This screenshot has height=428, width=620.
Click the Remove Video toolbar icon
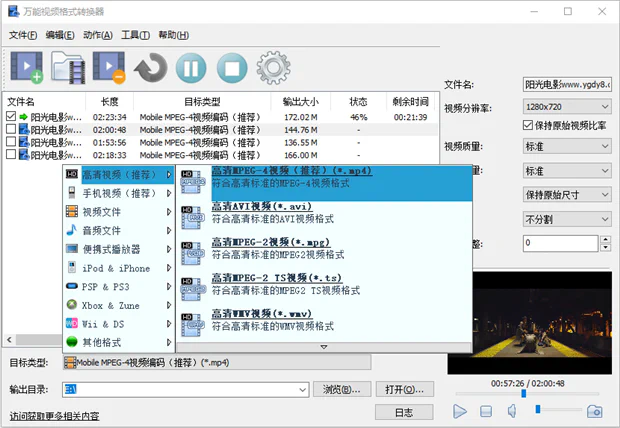coord(110,67)
